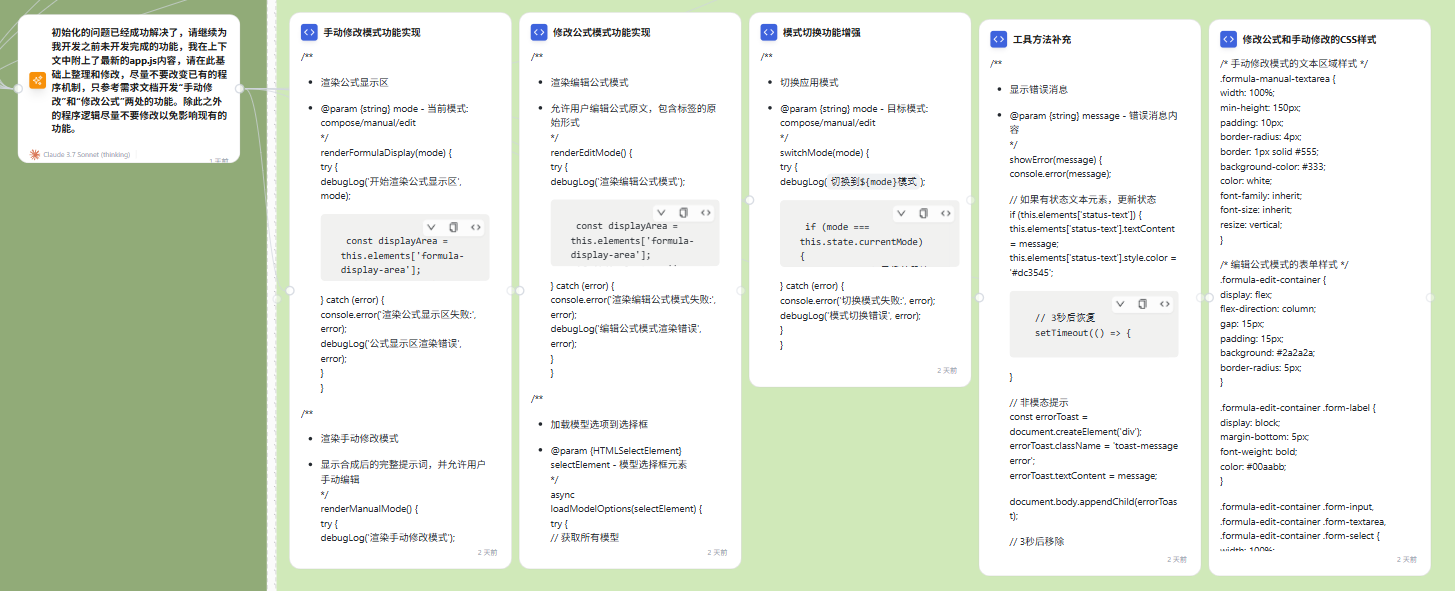Click the bold prompt text on left card
Image resolution: width=1455 pixels, height=591 pixels.
pyautogui.click(x=139, y=81)
